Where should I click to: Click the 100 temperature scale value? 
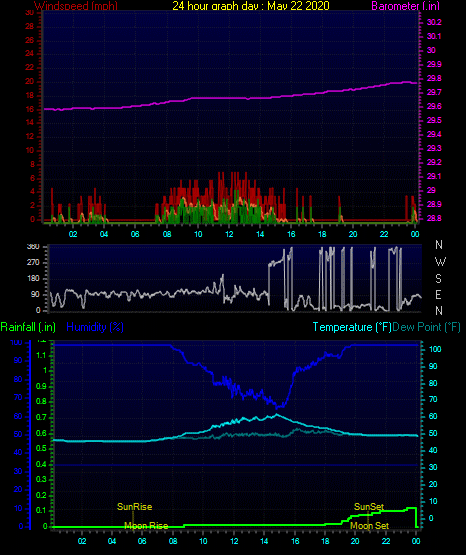pyautogui.click(x=435, y=349)
